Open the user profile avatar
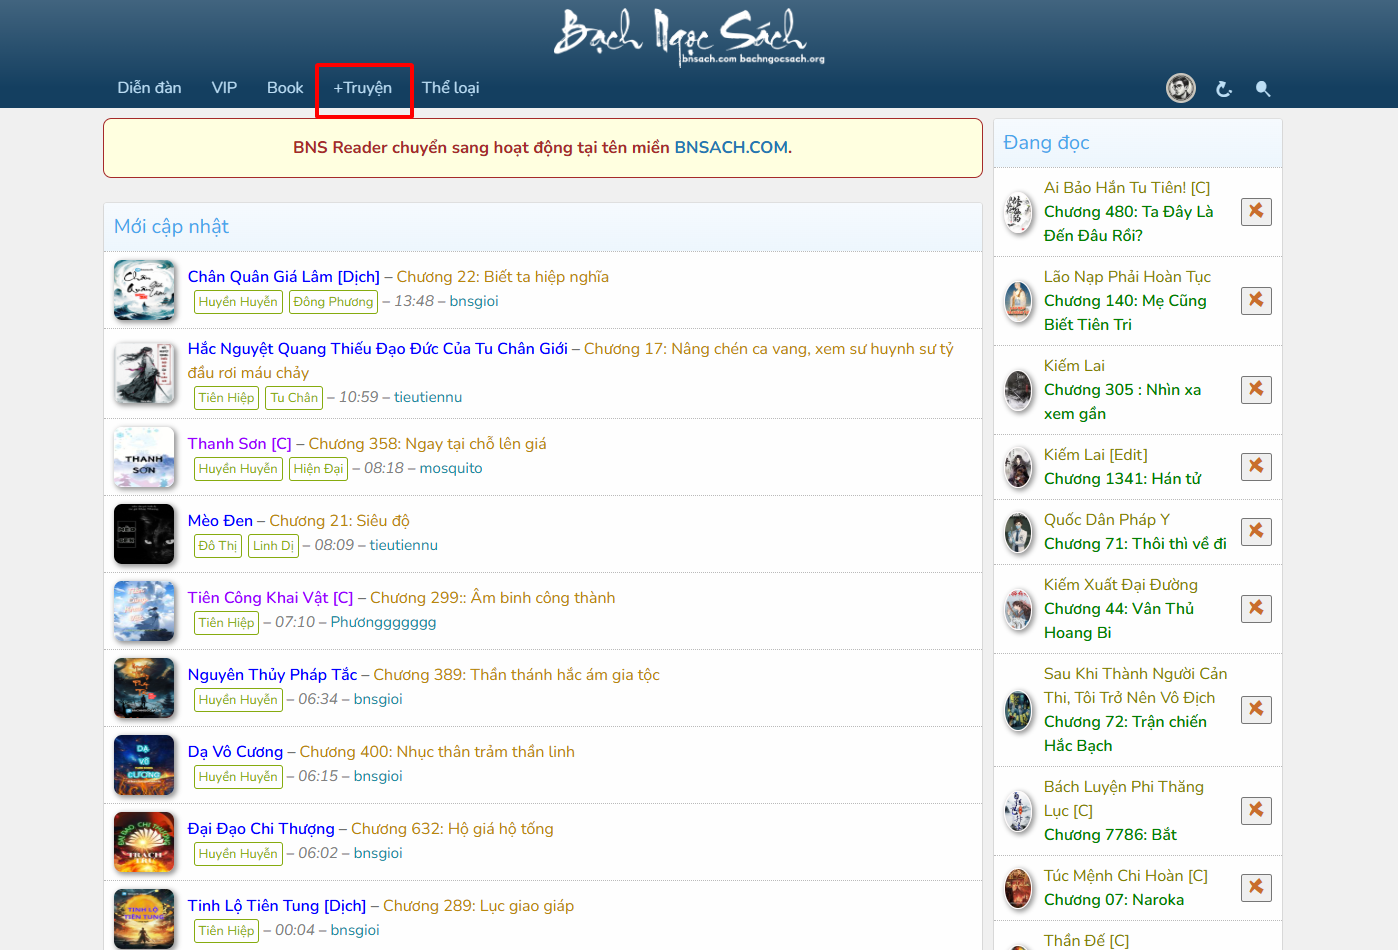The image size is (1398, 950). 1181,88
